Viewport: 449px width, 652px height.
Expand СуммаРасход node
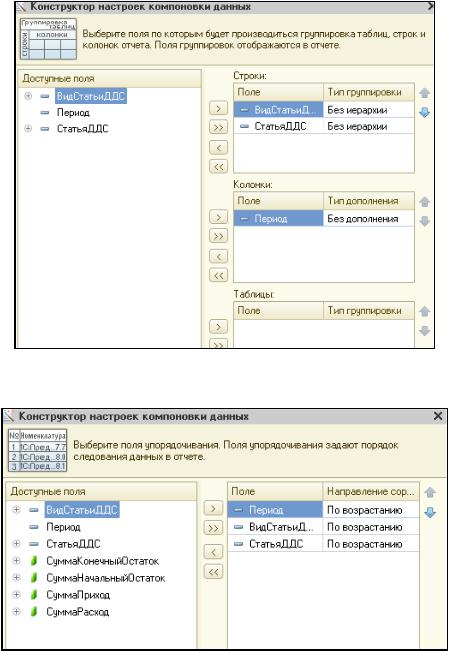point(17,612)
